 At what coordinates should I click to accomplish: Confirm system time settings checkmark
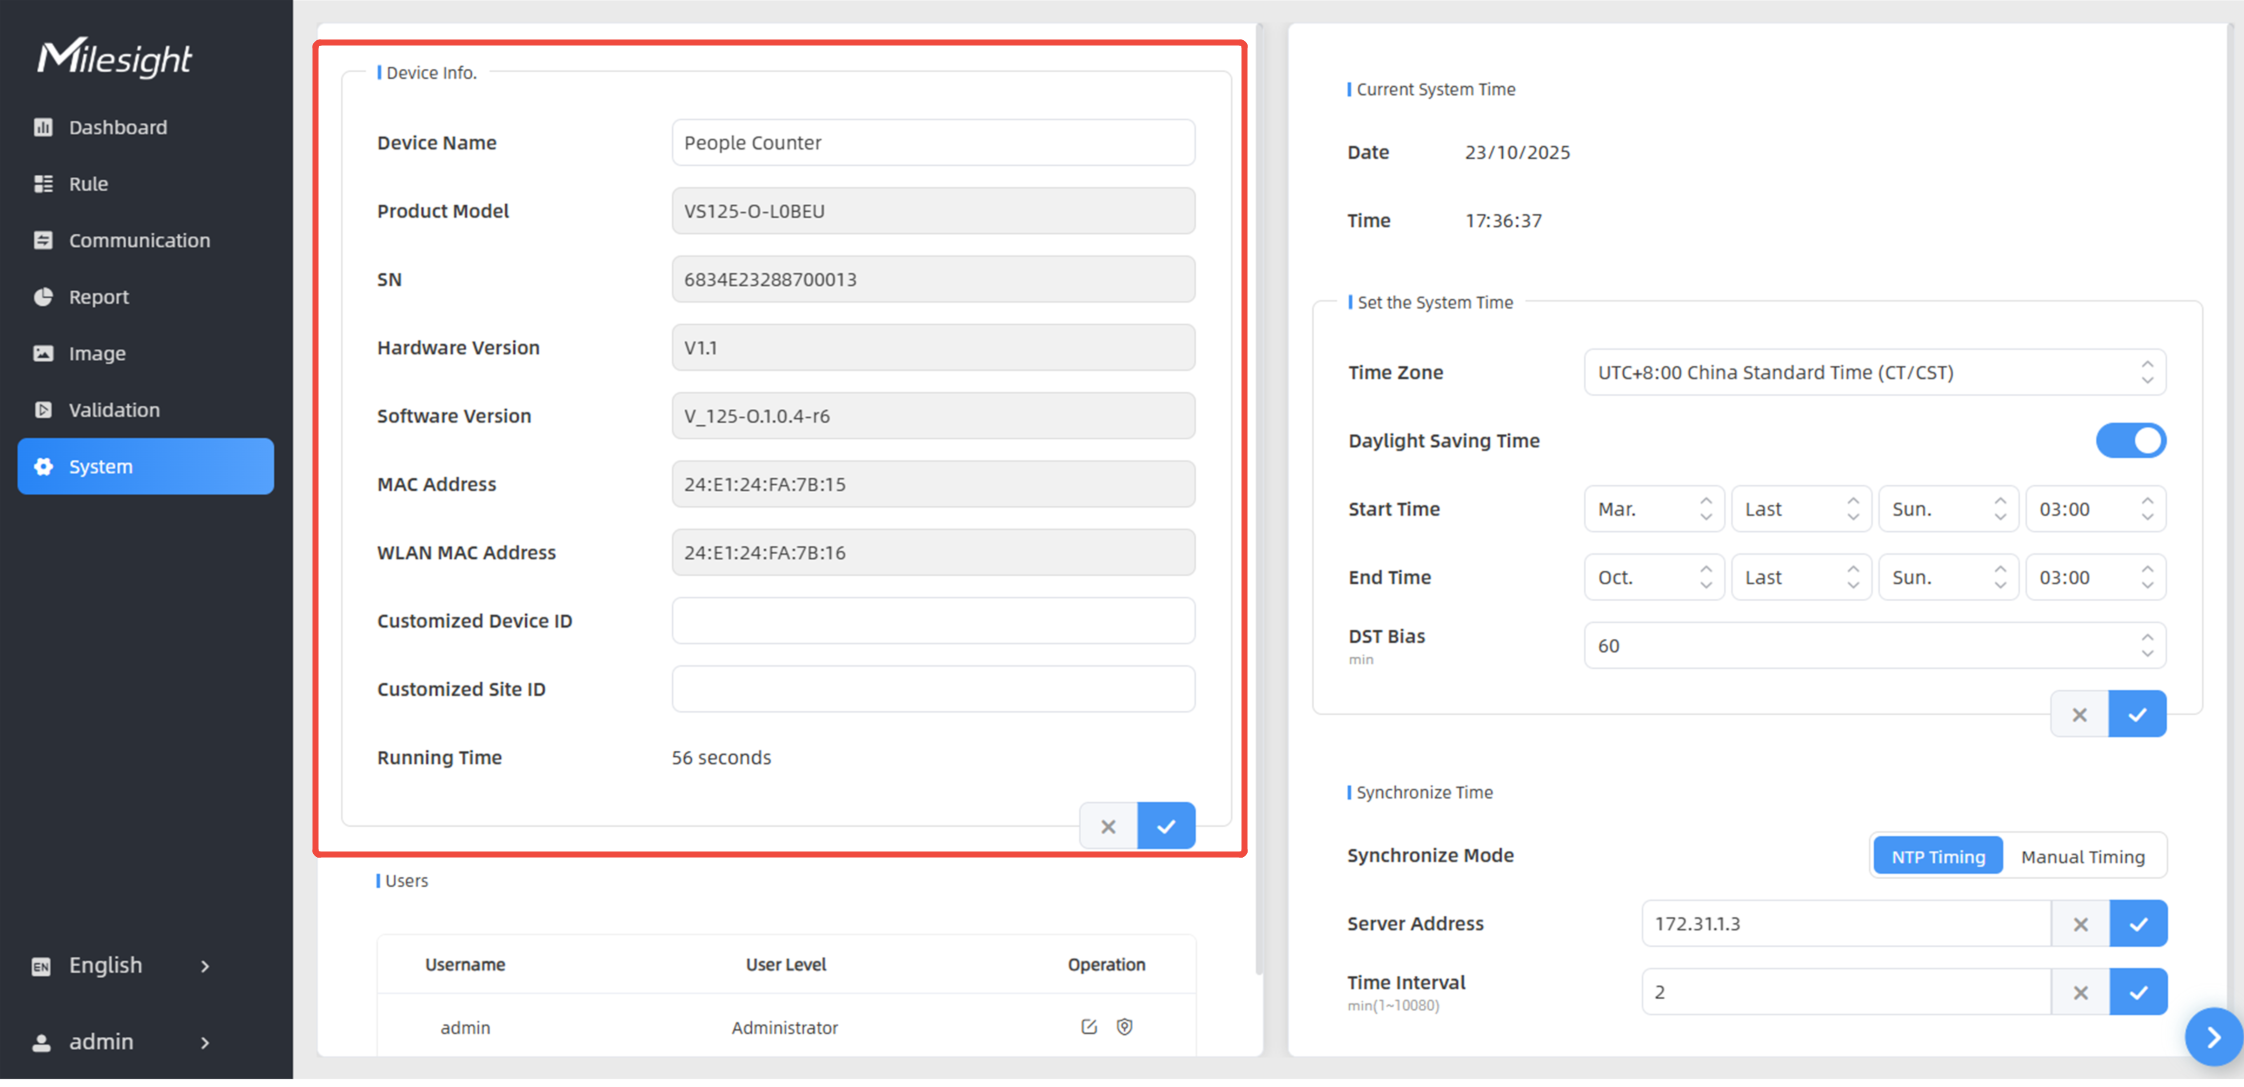2137,714
